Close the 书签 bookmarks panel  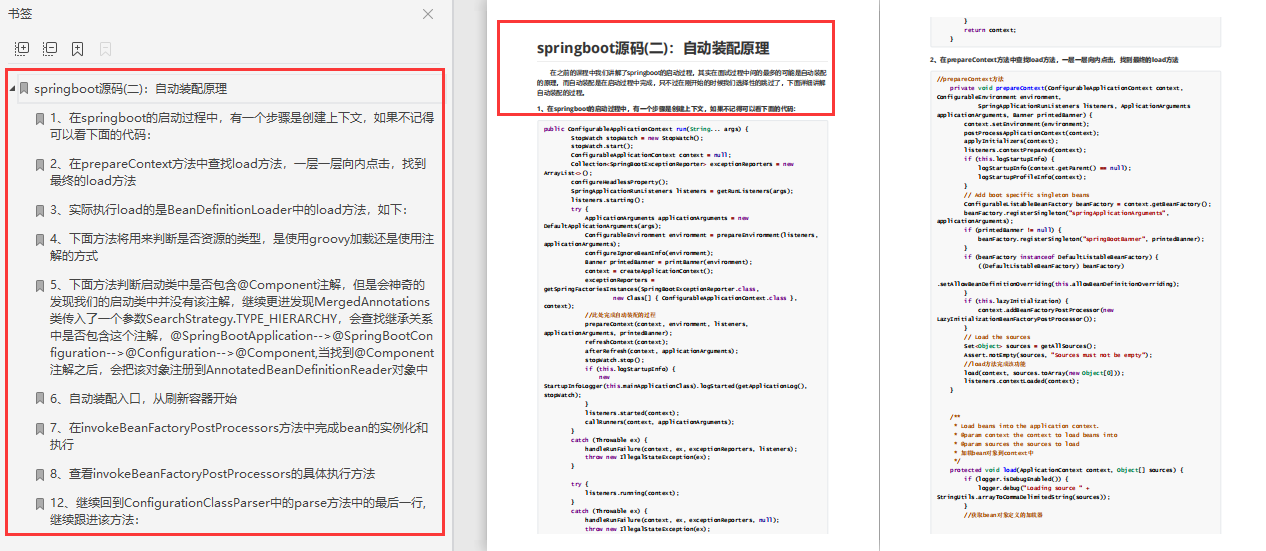click(x=428, y=14)
